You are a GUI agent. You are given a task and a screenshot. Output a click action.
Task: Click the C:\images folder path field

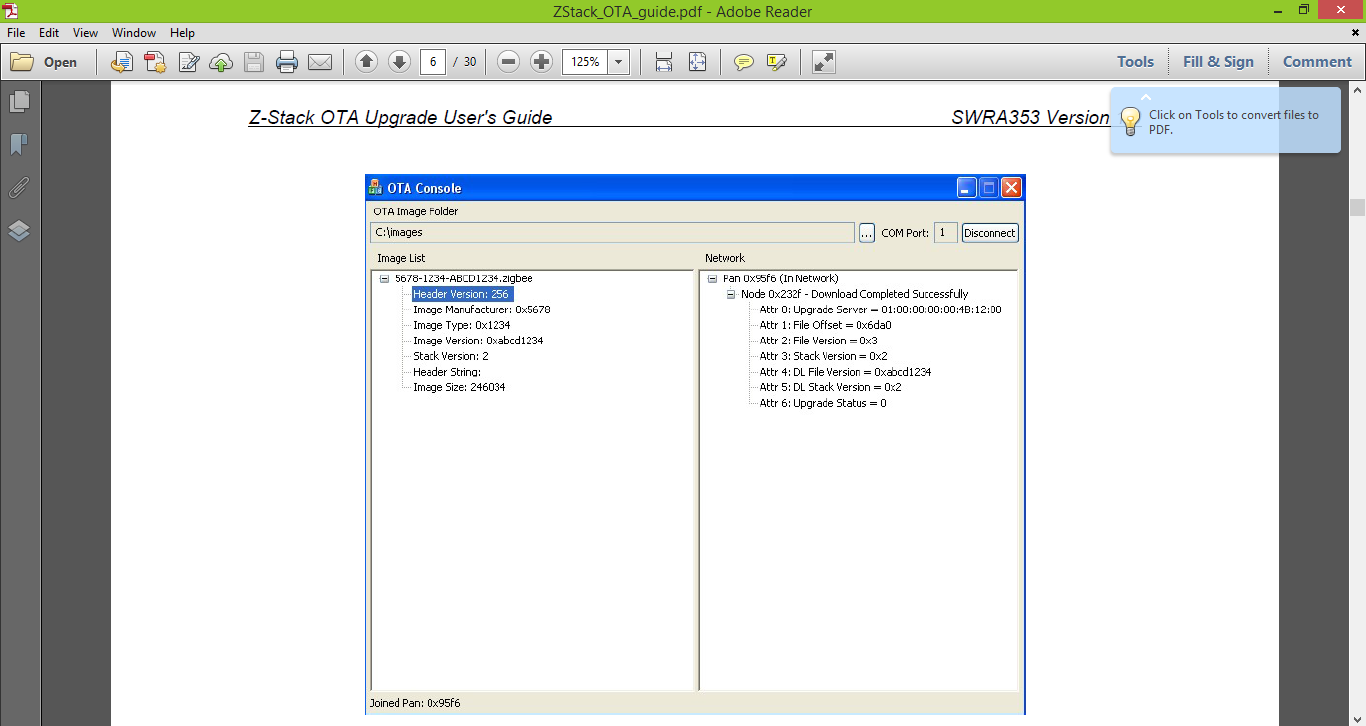pyautogui.click(x=612, y=232)
